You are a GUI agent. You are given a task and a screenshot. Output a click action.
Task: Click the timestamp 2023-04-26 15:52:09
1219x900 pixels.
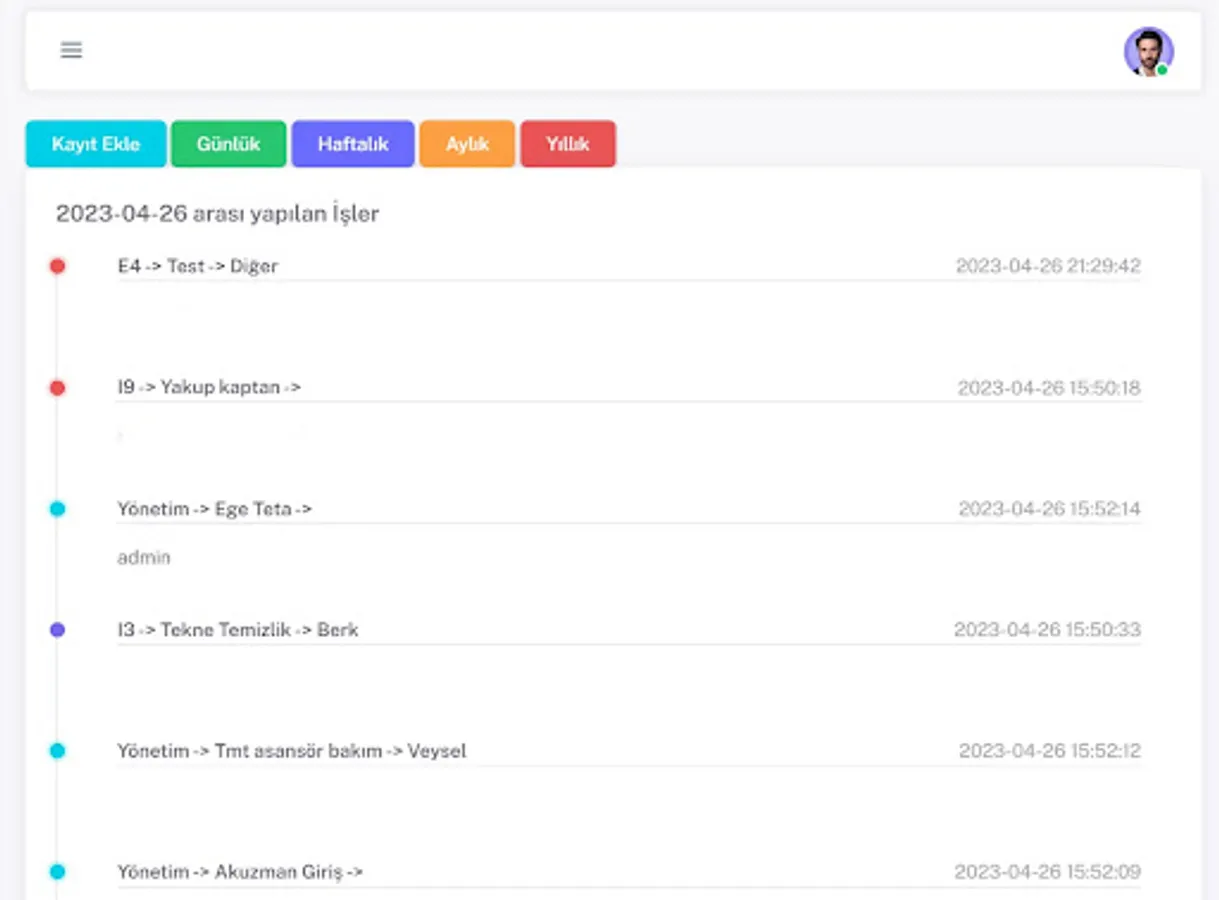[1047, 872]
